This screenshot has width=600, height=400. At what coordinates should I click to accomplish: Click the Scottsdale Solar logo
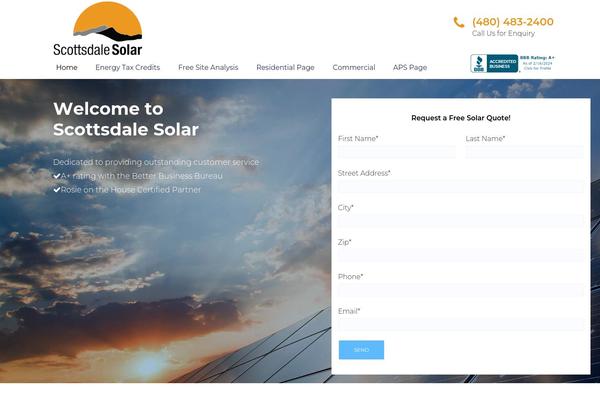(98, 29)
